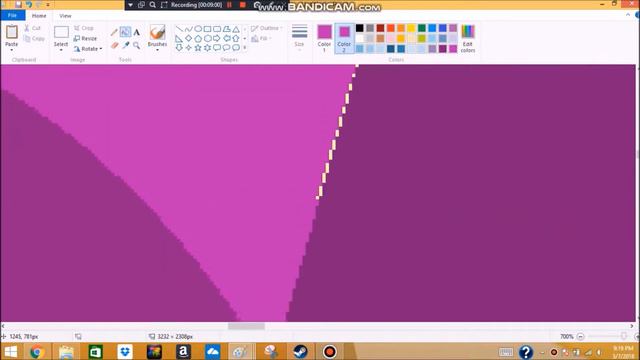Open the Paste dropdown arrow

(12, 50)
